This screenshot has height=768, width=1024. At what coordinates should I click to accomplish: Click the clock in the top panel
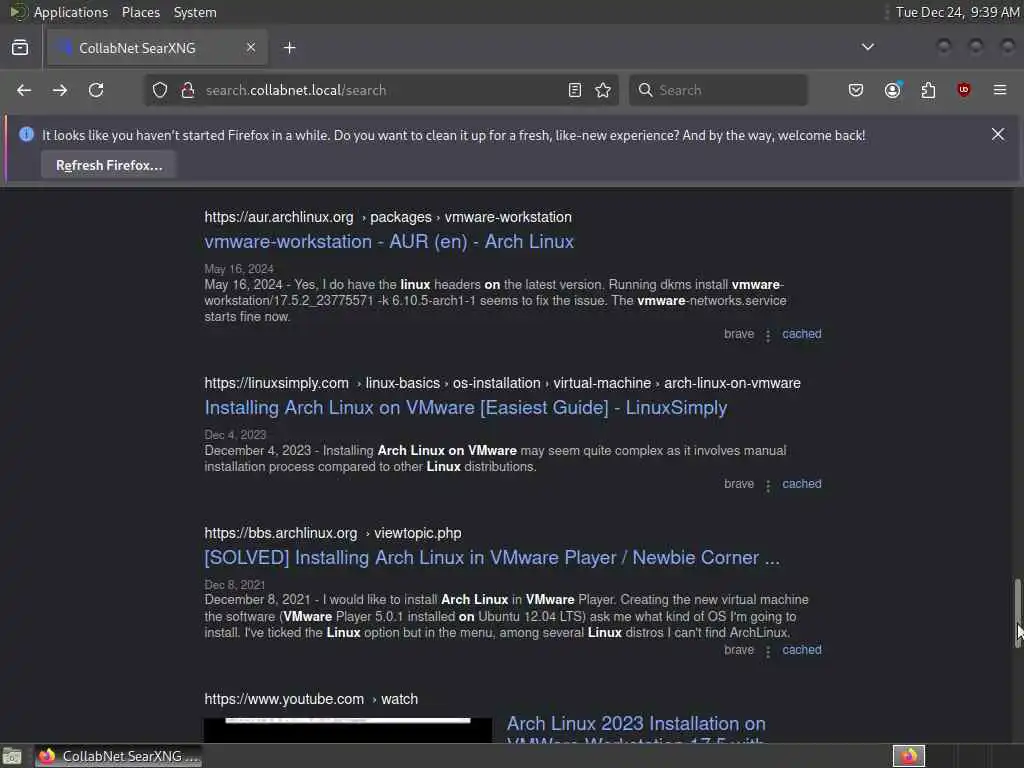(957, 12)
